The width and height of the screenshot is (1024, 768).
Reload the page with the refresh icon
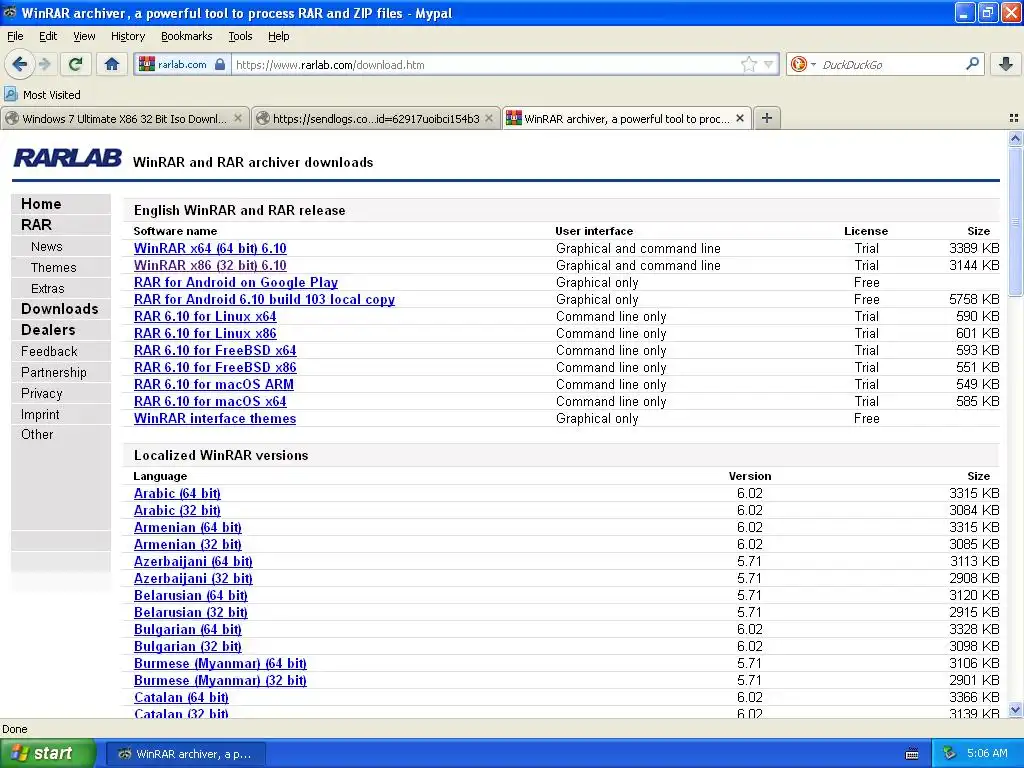pyautogui.click(x=76, y=64)
